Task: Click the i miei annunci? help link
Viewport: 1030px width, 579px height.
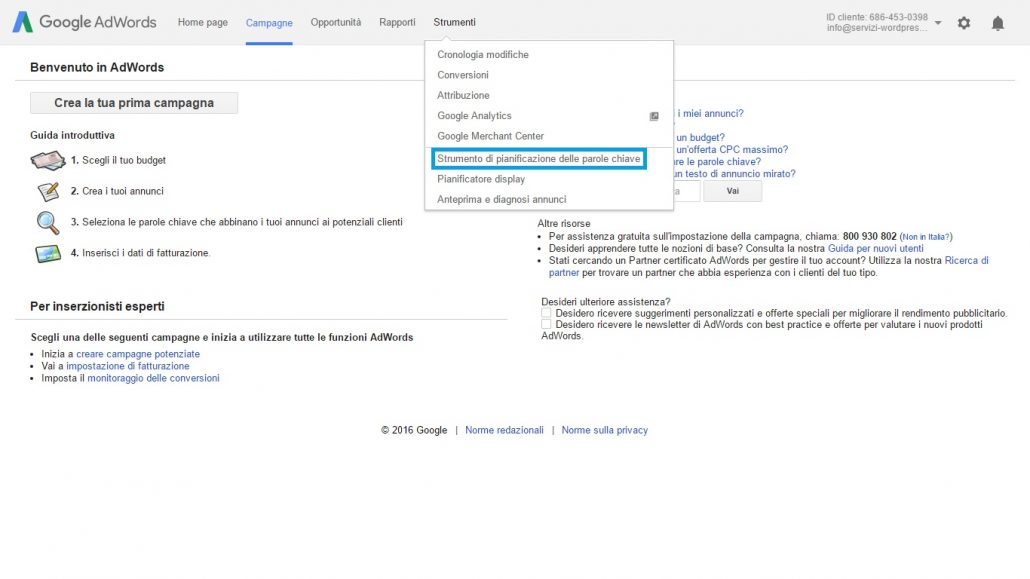Action: (710, 113)
